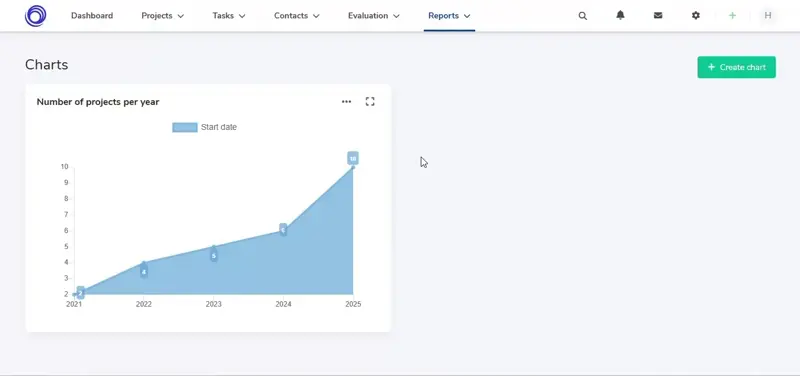This screenshot has width=800, height=376.
Task: Open the Contacts menu
Action: click(297, 16)
